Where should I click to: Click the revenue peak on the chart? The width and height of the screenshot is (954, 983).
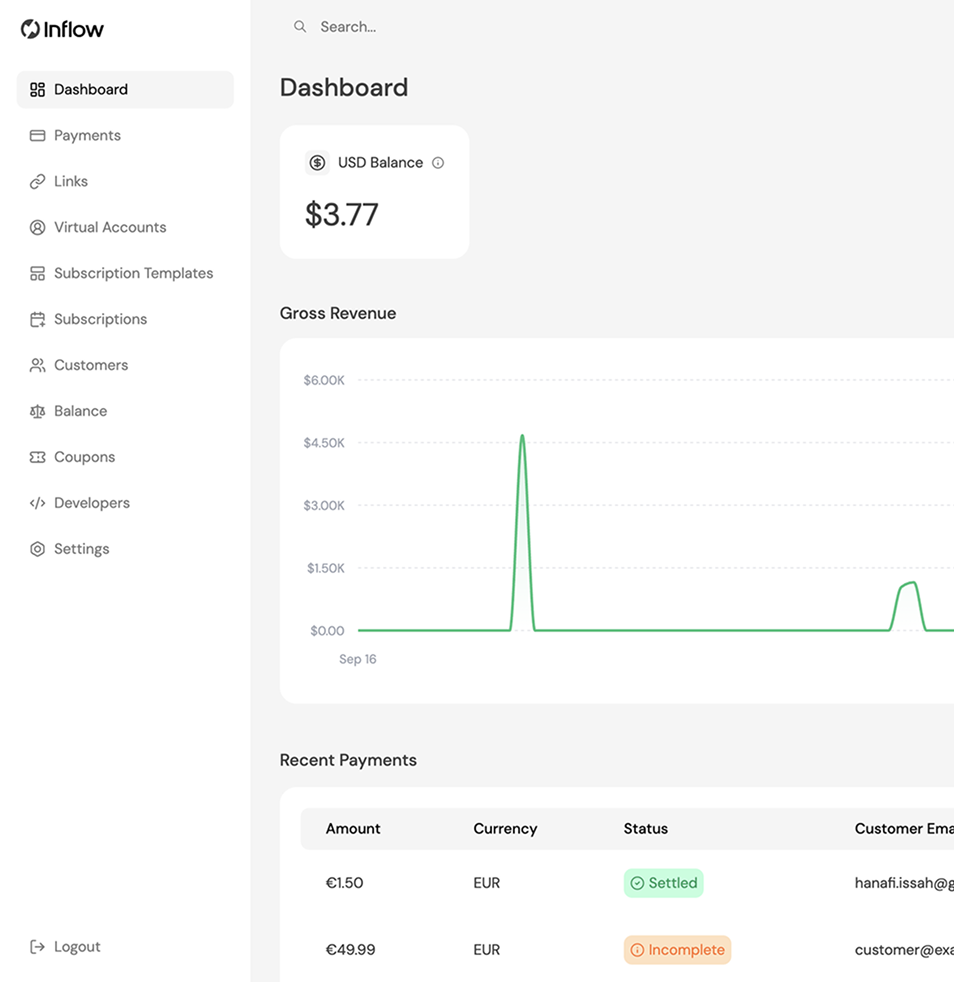tap(522, 436)
